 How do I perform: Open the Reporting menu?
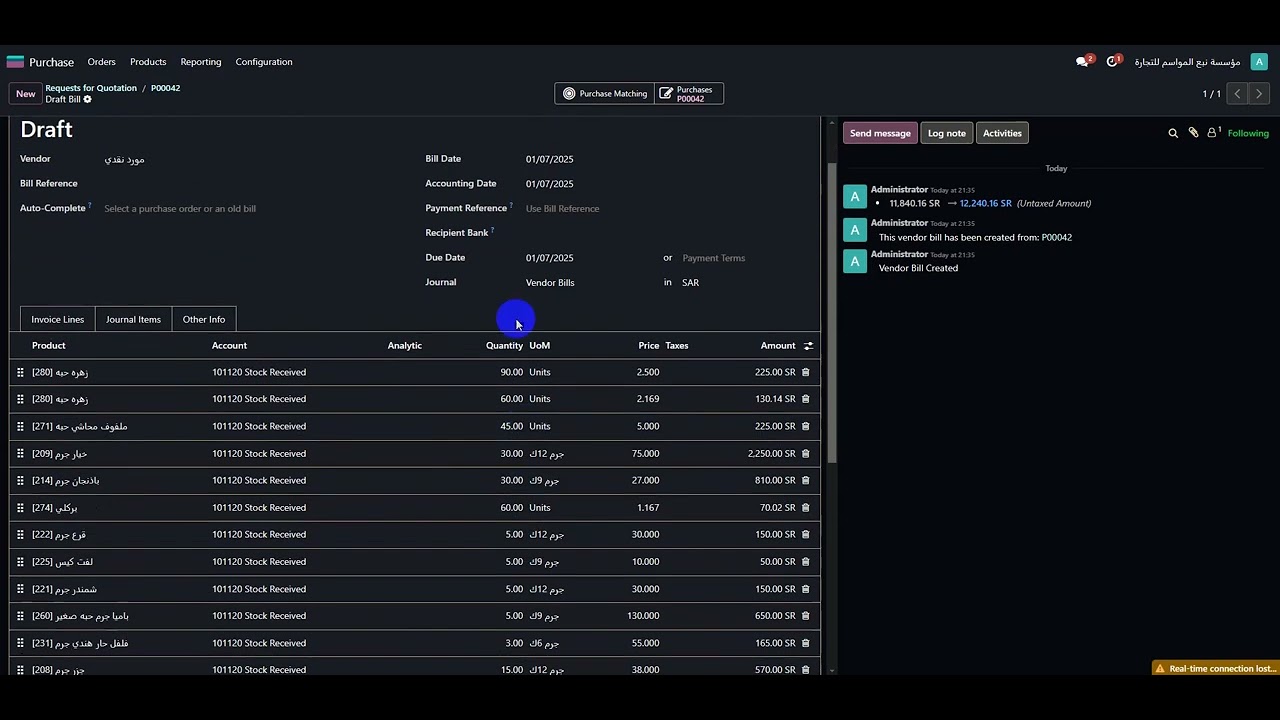(x=201, y=62)
